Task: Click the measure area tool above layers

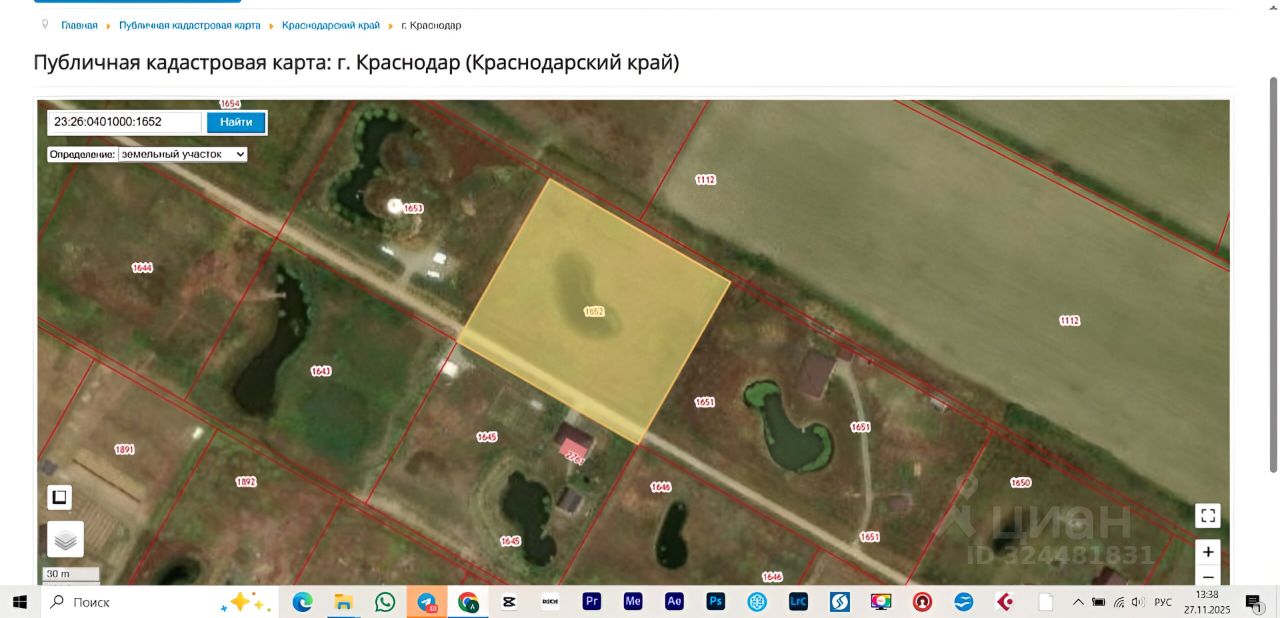Action: (x=60, y=497)
